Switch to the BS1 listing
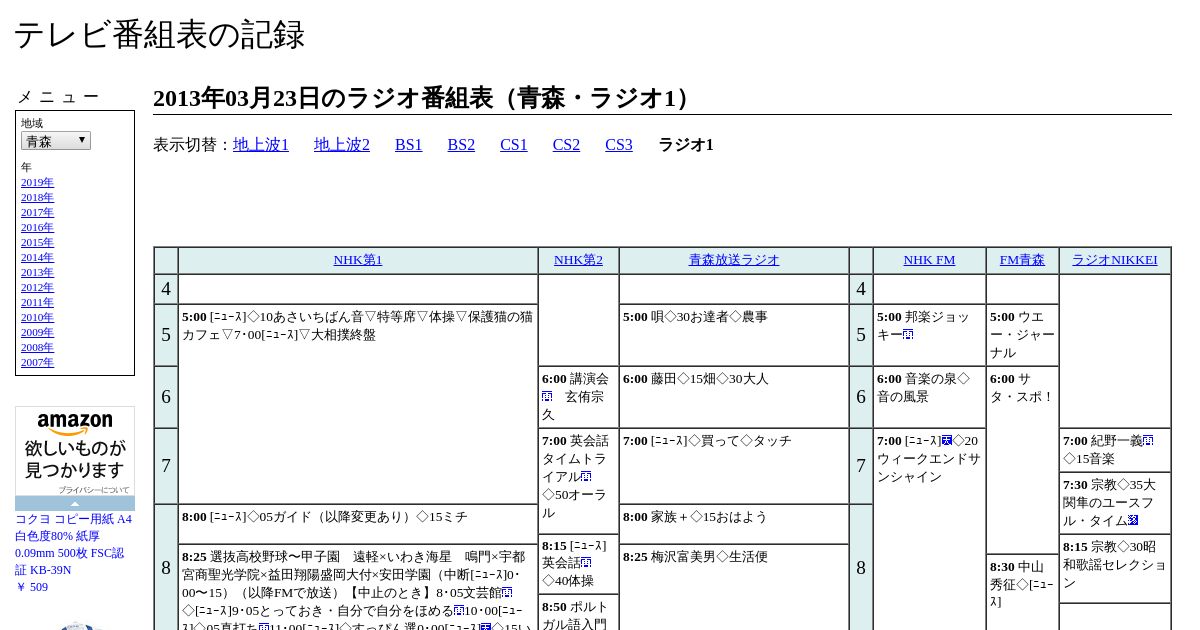This screenshot has width=1200, height=630. coord(409,145)
